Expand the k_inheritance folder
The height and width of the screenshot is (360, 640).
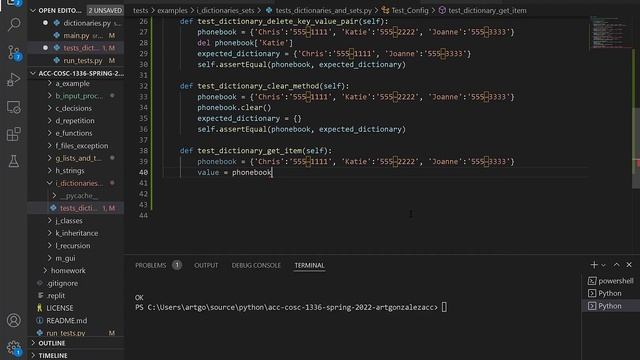(x=76, y=233)
